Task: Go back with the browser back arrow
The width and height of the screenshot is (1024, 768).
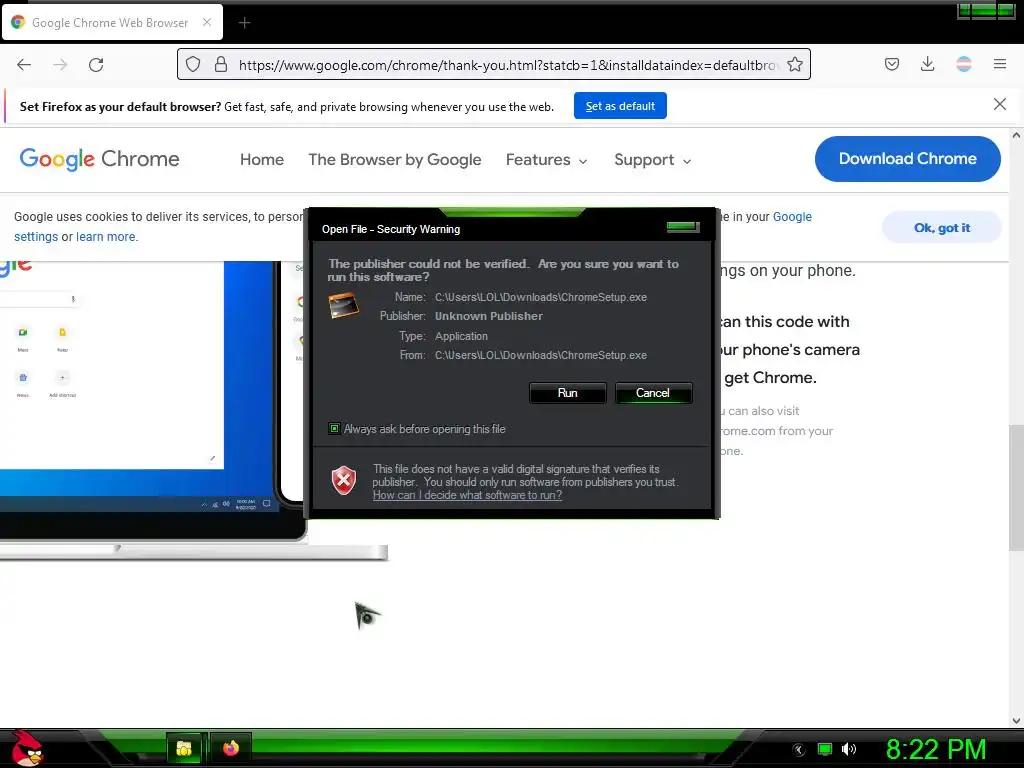Action: point(24,65)
